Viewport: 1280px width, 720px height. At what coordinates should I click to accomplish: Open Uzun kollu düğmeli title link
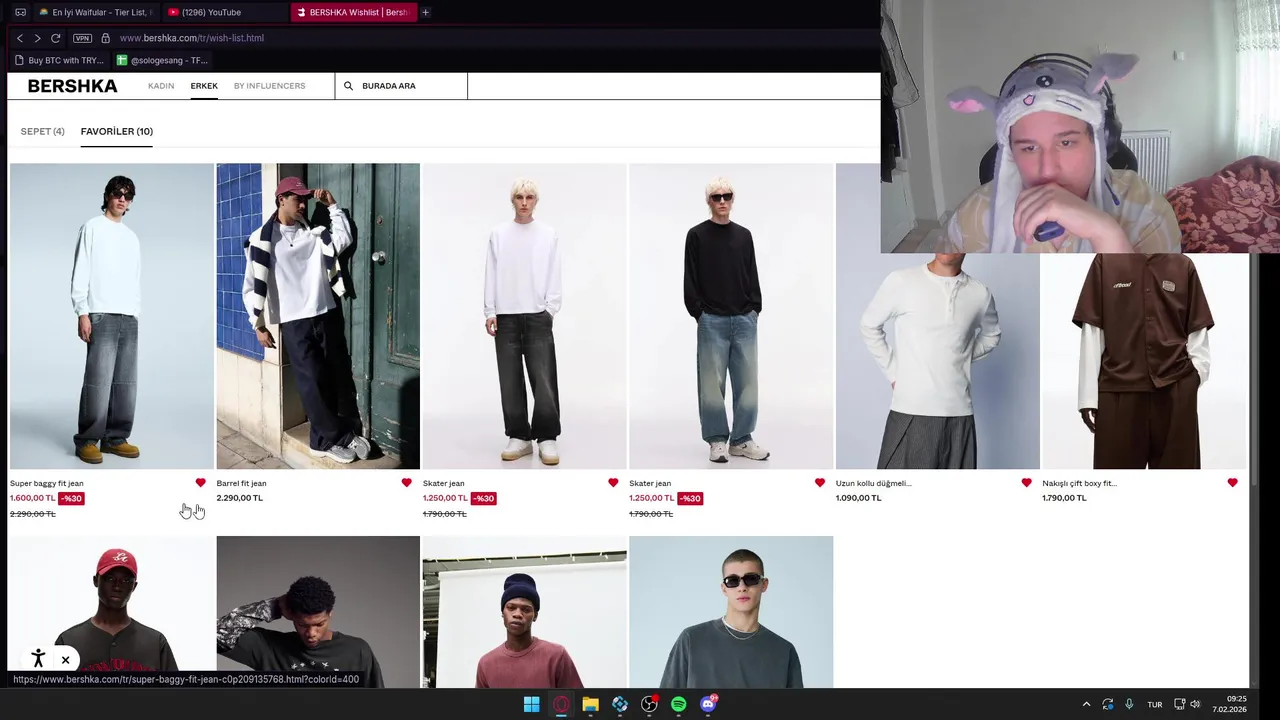point(874,483)
